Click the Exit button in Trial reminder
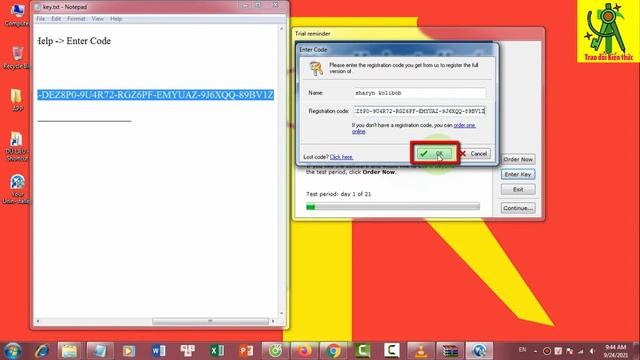This screenshot has width=640, height=360. [x=518, y=189]
